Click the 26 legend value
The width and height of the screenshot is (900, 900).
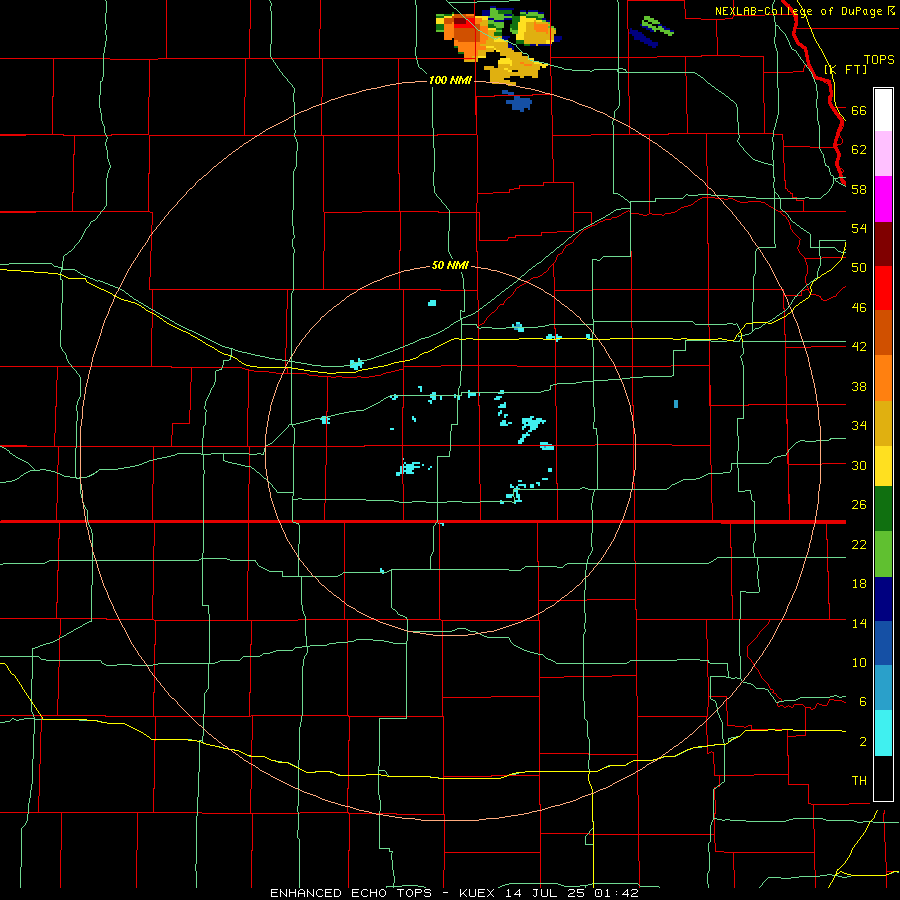tap(859, 505)
